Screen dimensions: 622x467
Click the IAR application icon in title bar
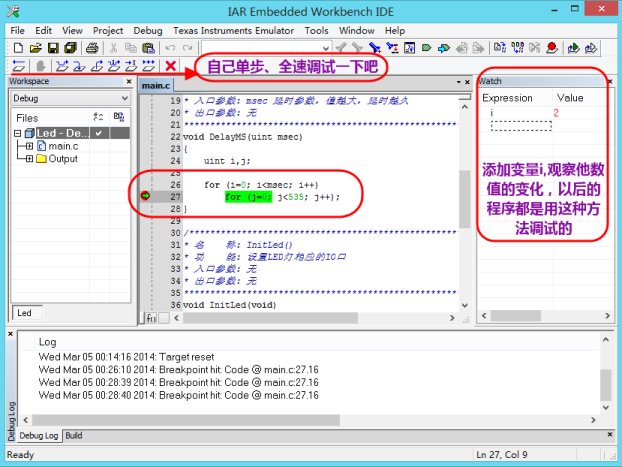click(x=13, y=11)
